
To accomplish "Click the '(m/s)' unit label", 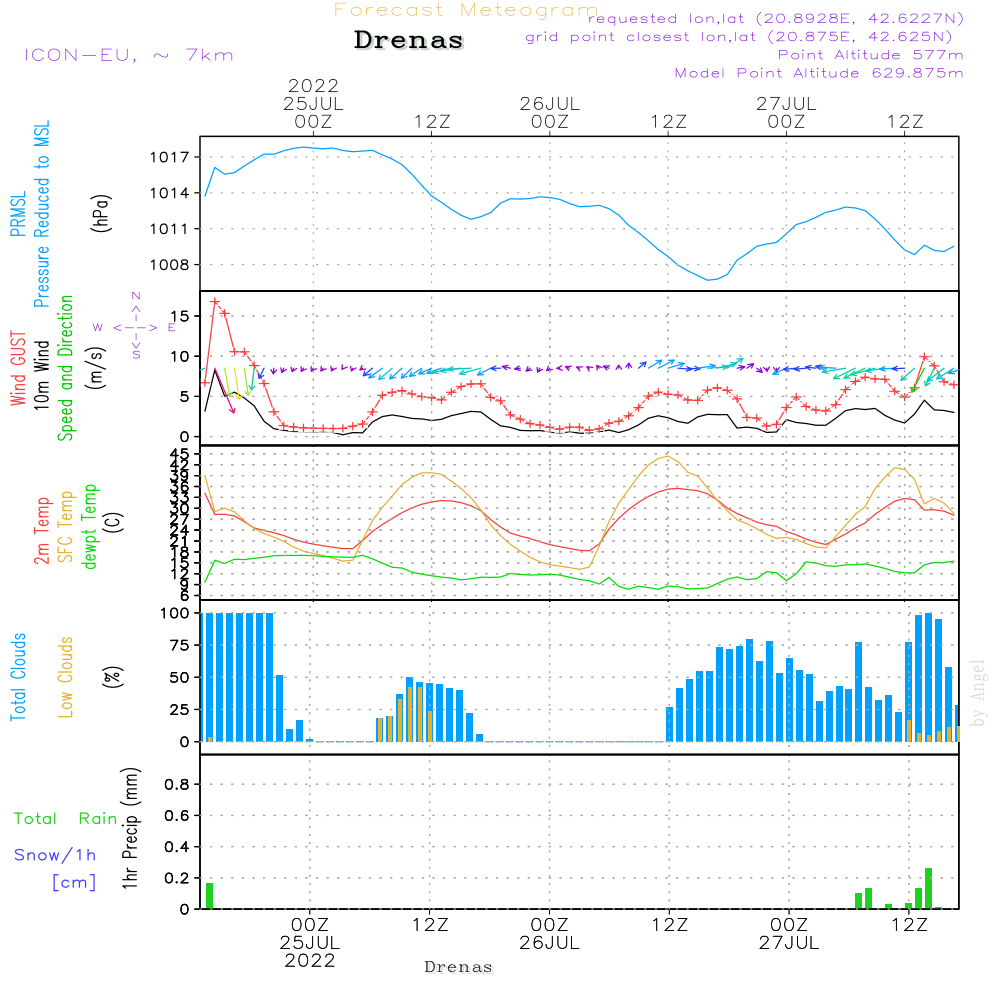I will (96, 368).
